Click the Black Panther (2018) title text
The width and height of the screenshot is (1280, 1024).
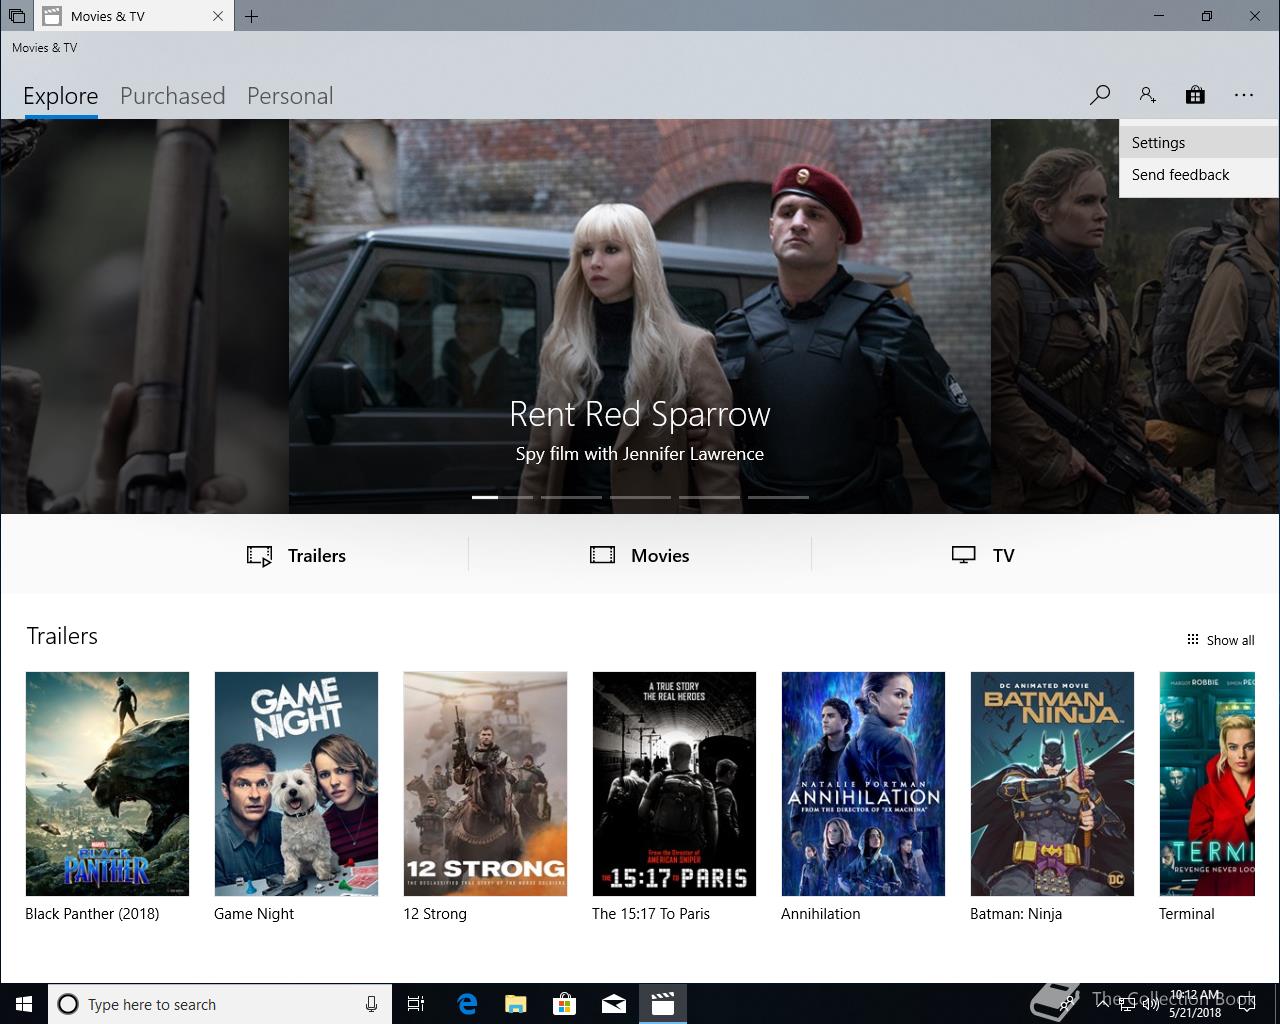[x=92, y=914]
